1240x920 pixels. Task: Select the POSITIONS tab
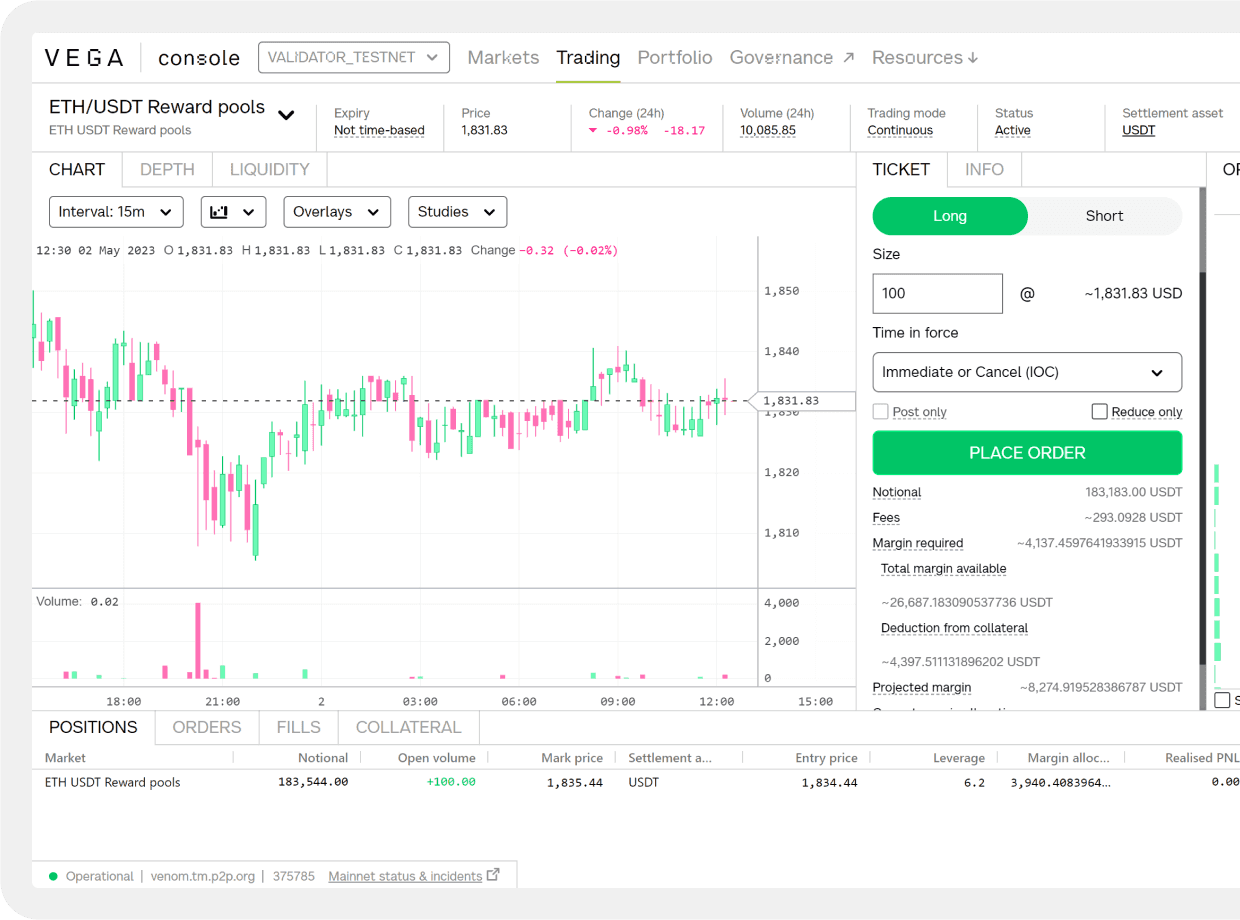click(x=93, y=727)
